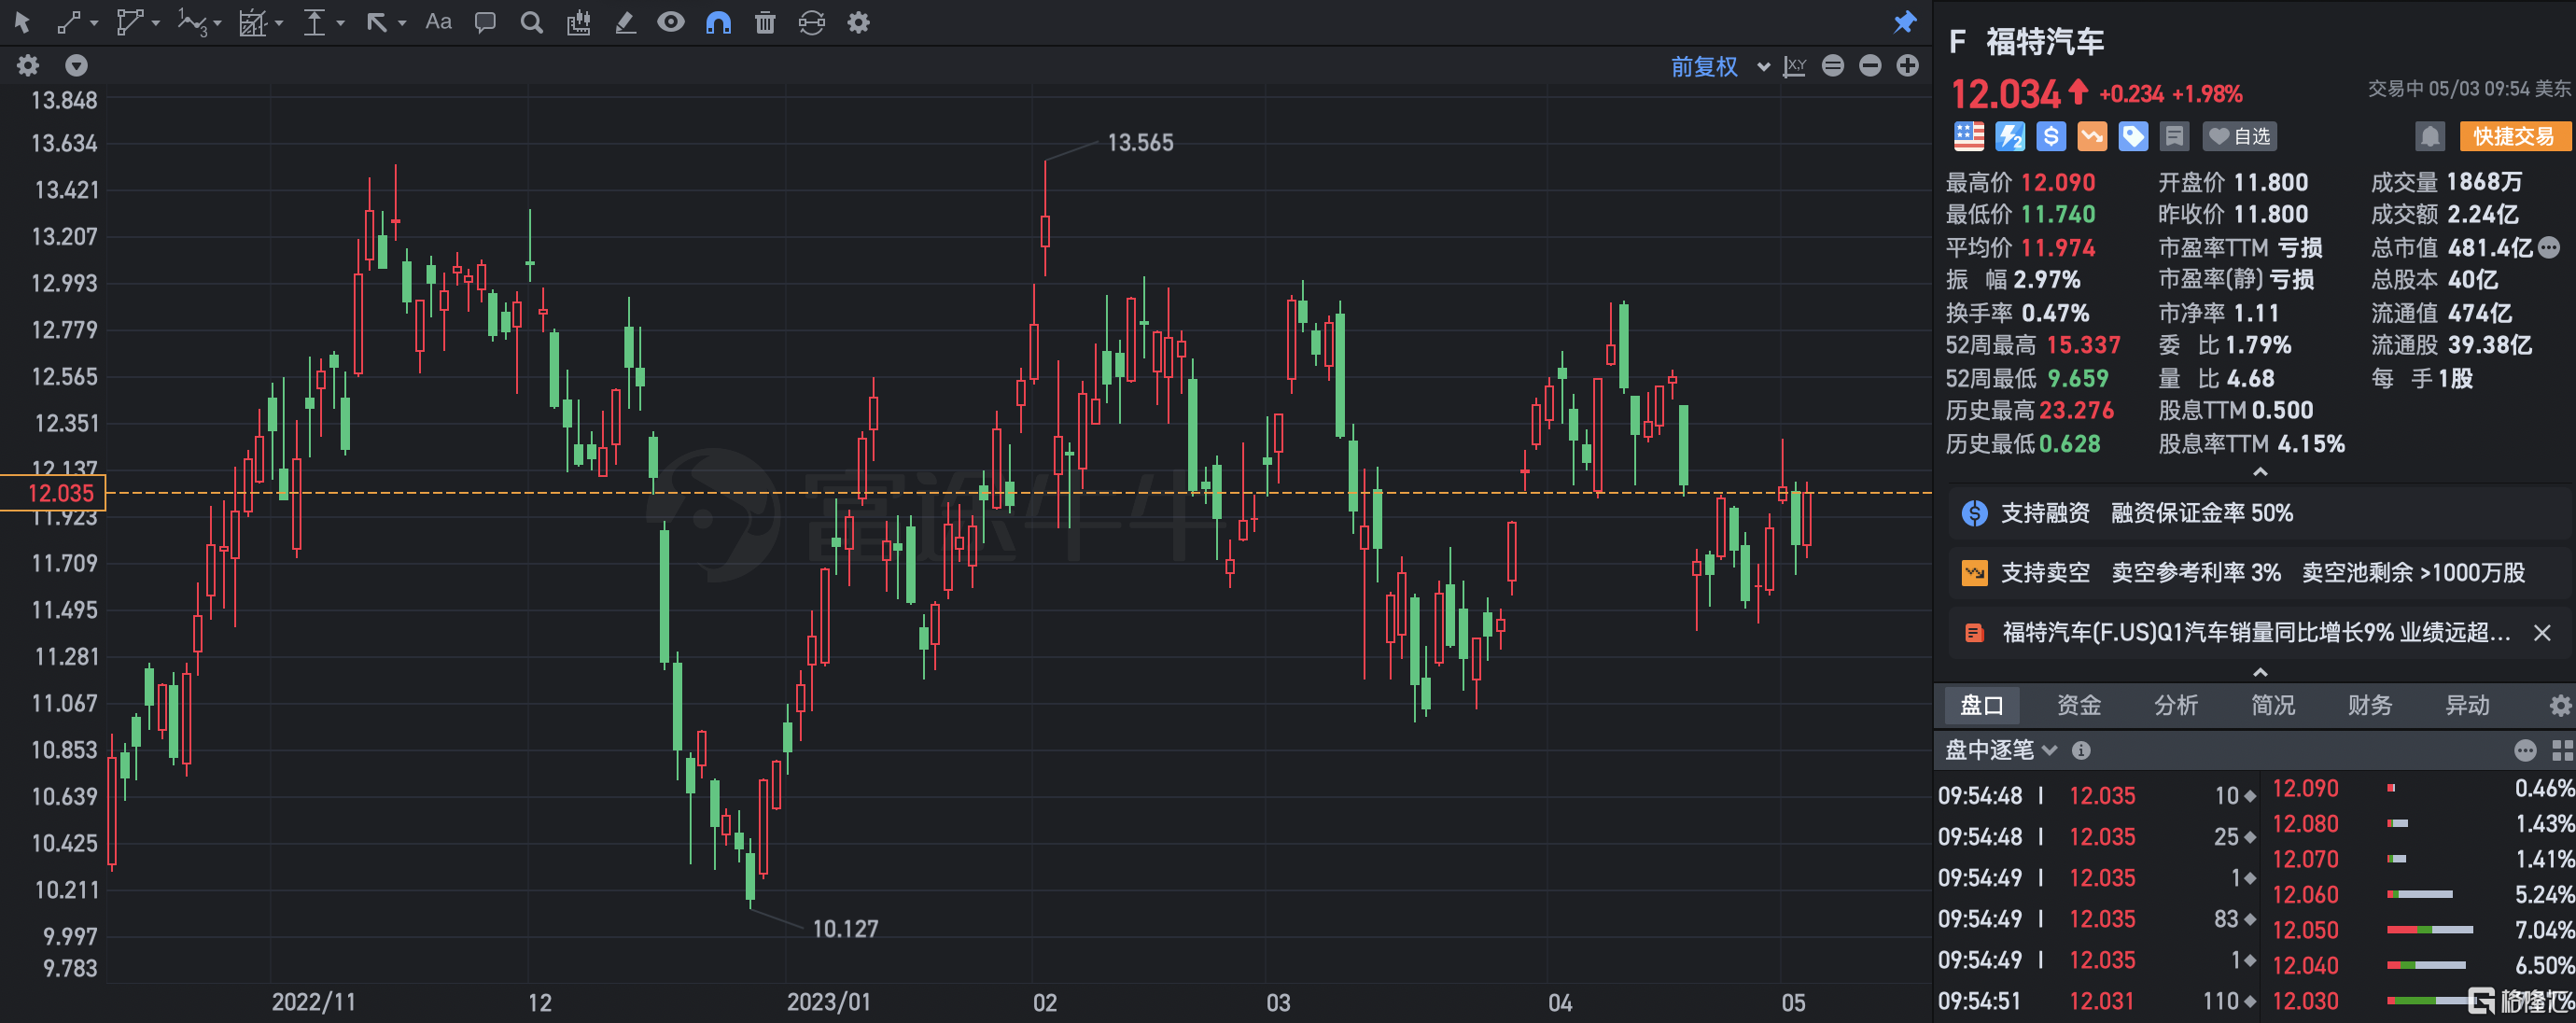Click the blue price tag icon
This screenshot has width=2576, height=1023.
[x=2133, y=136]
